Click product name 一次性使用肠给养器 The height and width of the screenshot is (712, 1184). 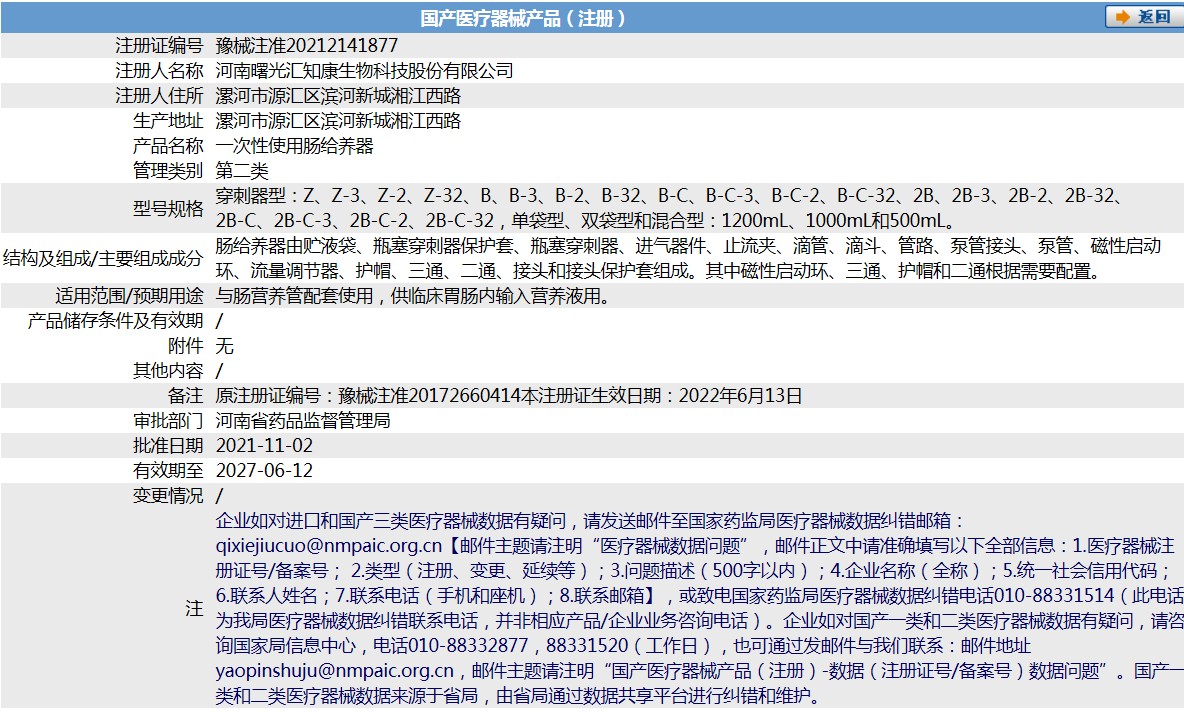click(x=294, y=146)
